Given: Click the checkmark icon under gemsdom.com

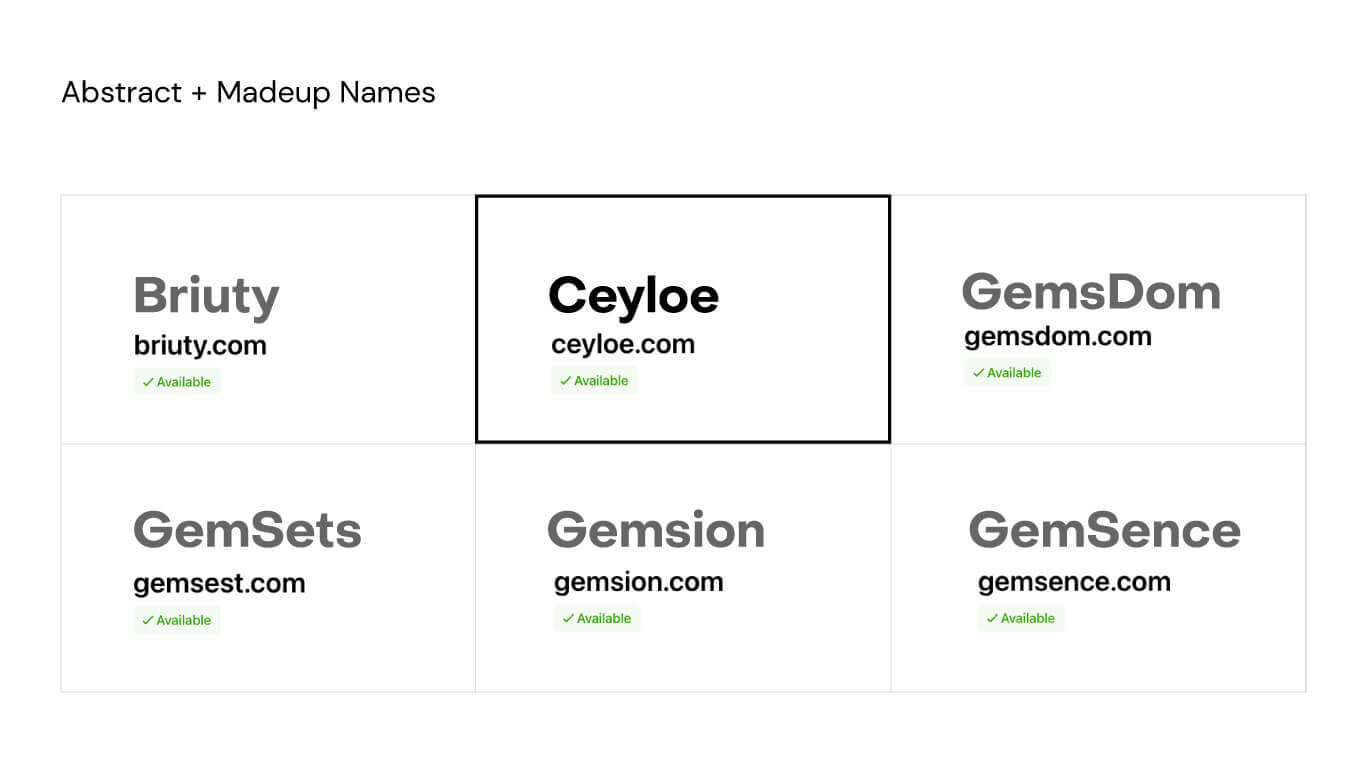Looking at the screenshot, I should 978,373.
